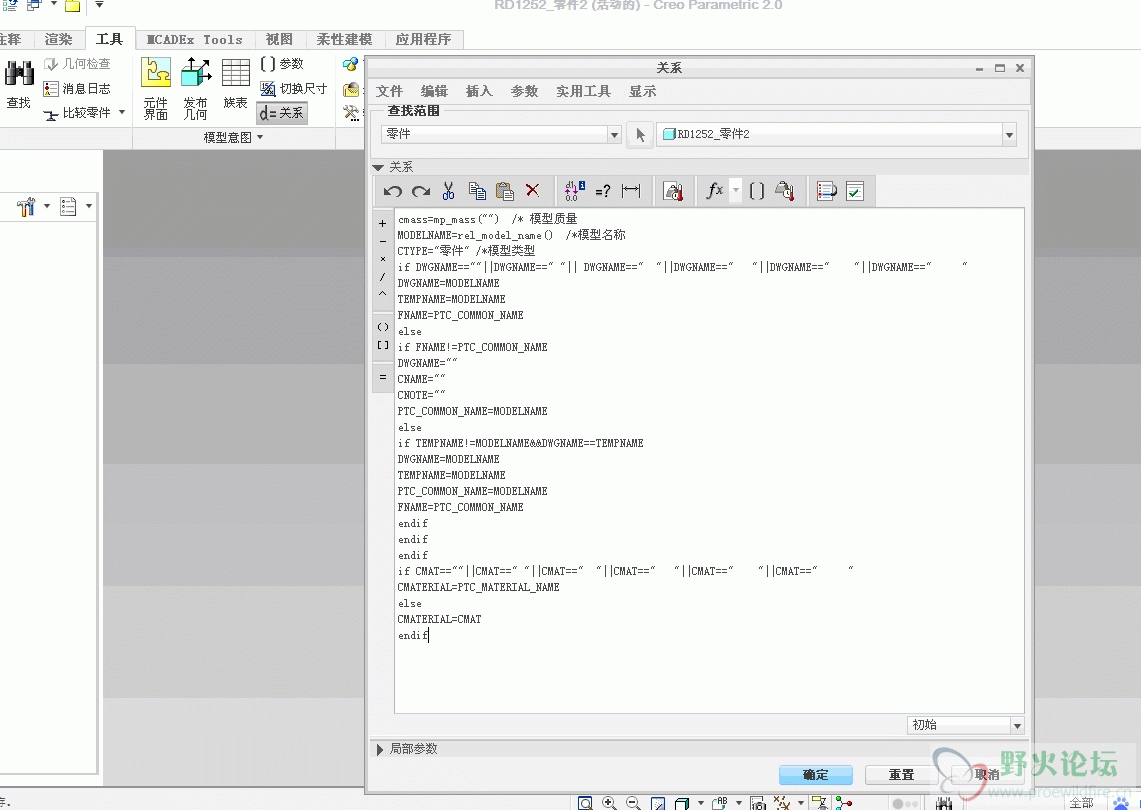
Task: Verify relations with the green checkmark icon
Action: point(855,191)
